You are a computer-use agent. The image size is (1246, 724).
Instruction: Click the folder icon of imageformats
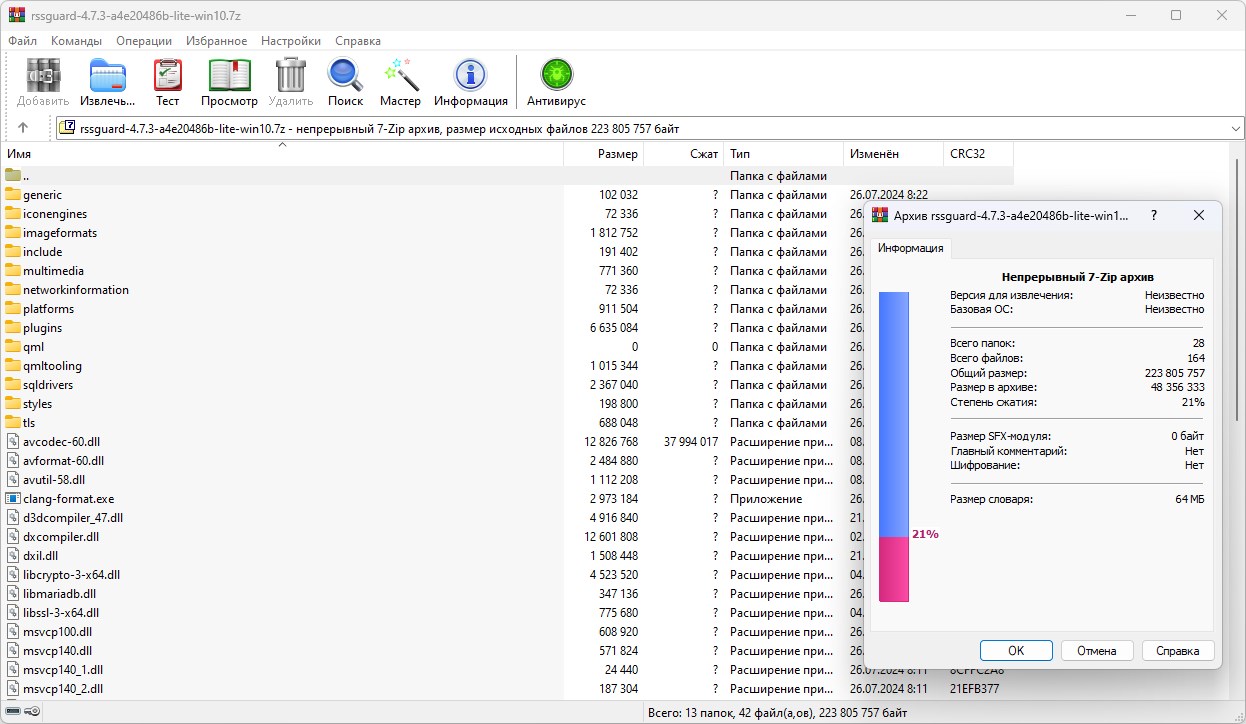[x=13, y=233]
